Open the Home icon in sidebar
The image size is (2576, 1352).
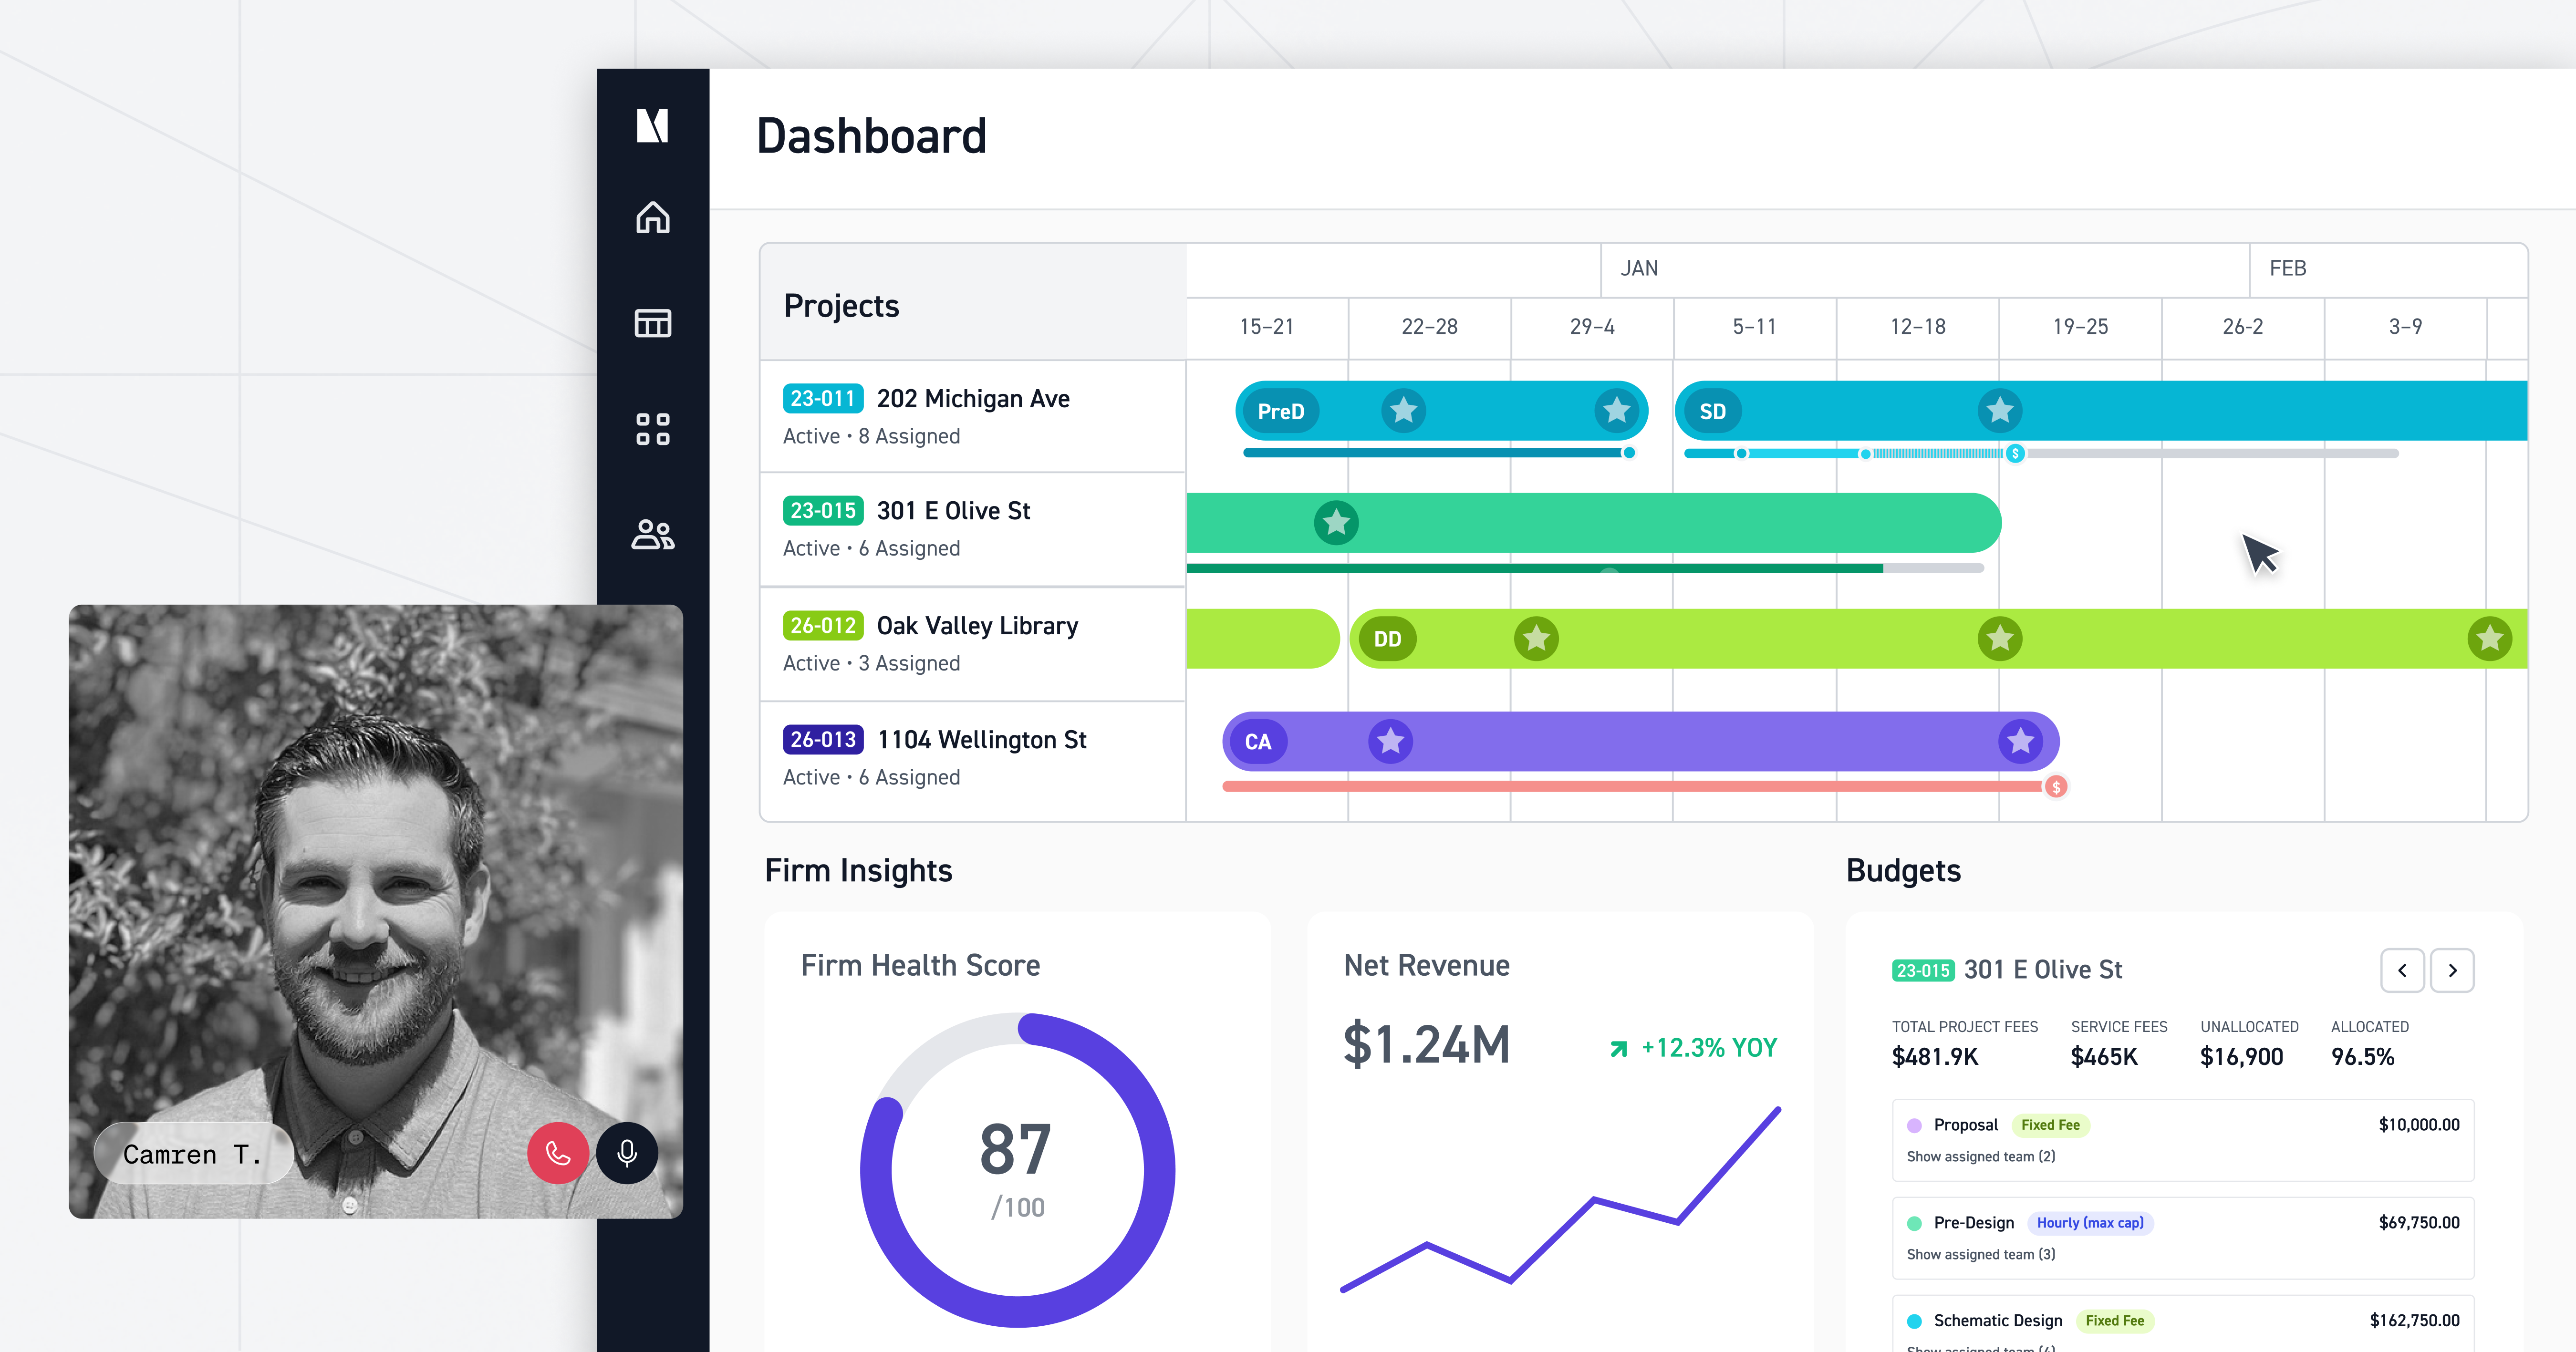653,217
